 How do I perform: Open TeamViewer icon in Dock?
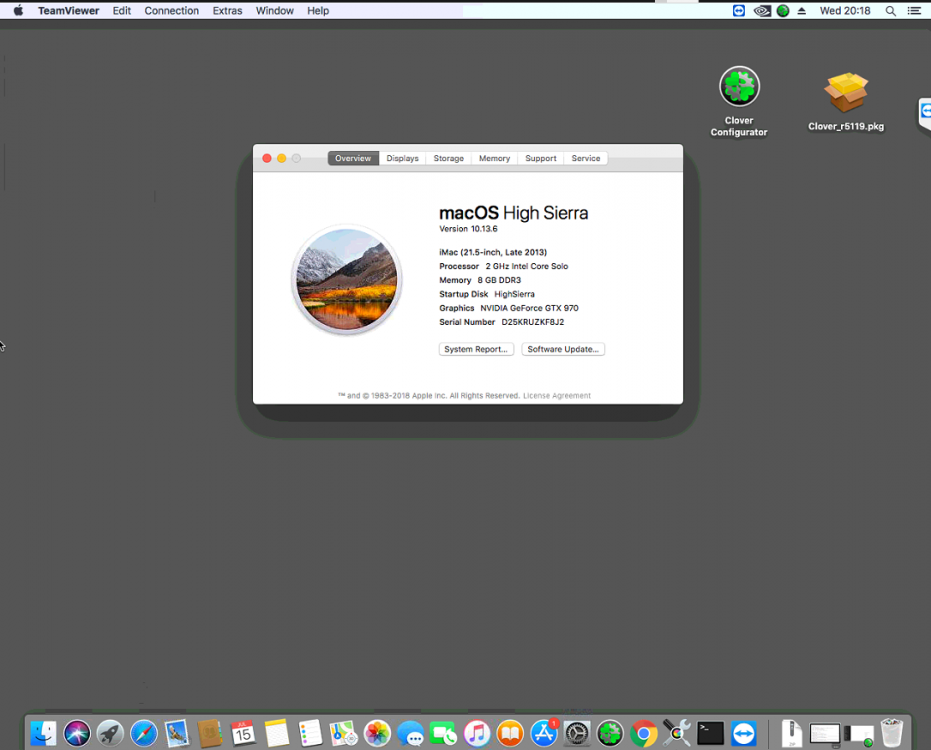pos(744,733)
